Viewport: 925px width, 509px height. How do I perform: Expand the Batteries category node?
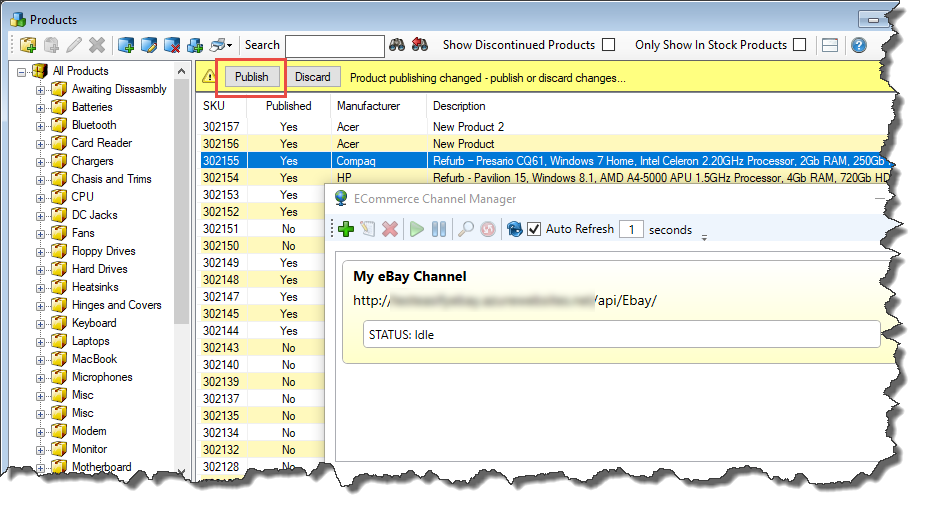pos(40,108)
